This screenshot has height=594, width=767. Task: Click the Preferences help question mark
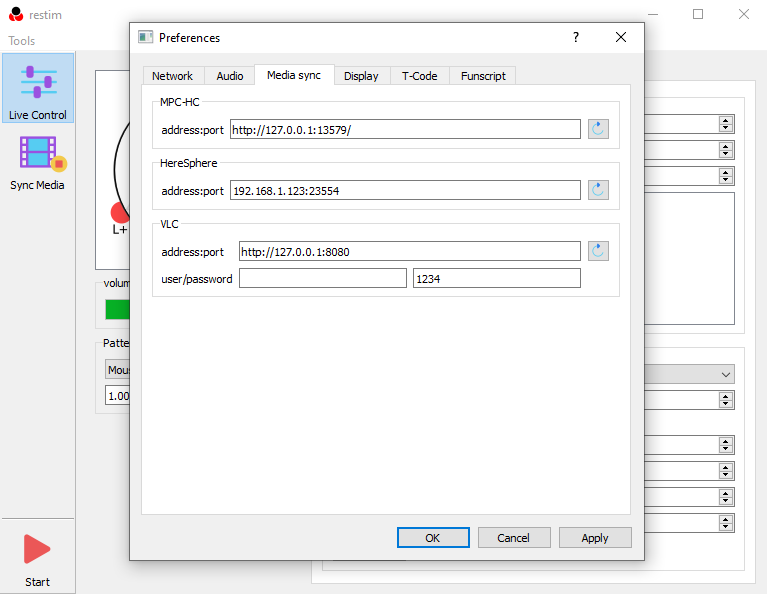point(575,38)
